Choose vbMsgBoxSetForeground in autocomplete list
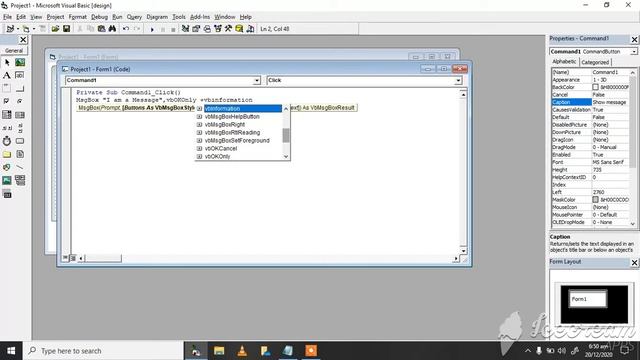Image resolution: width=640 pixels, height=360 pixels. pos(239,140)
